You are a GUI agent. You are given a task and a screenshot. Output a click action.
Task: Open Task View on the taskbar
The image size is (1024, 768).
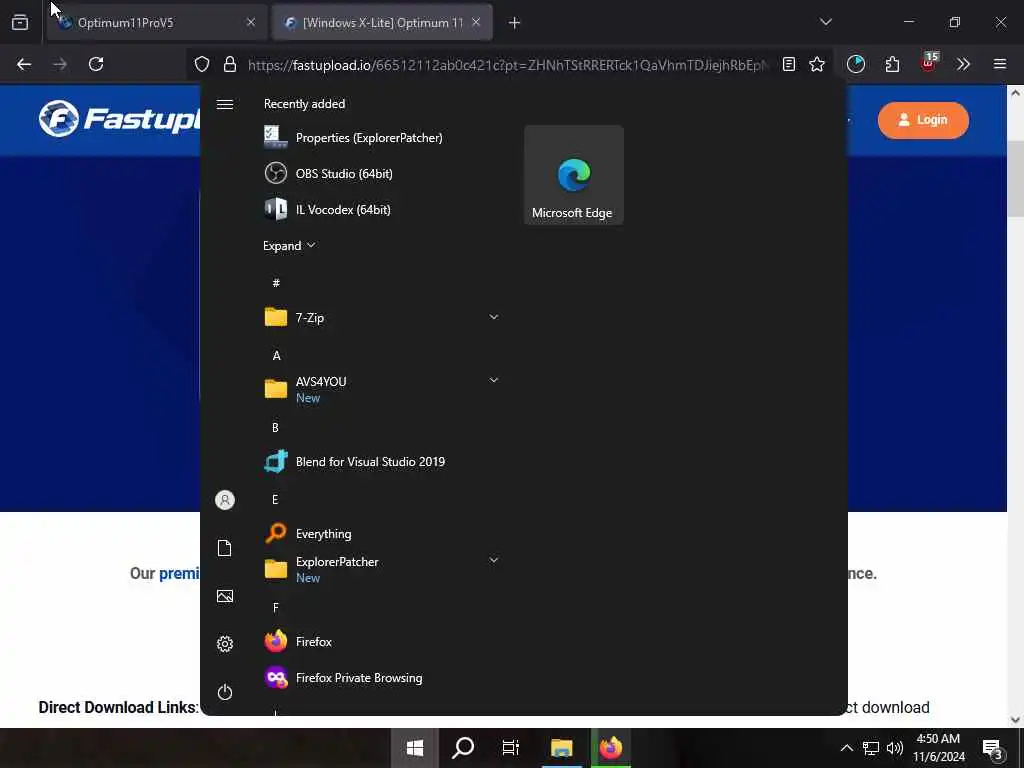(511, 748)
